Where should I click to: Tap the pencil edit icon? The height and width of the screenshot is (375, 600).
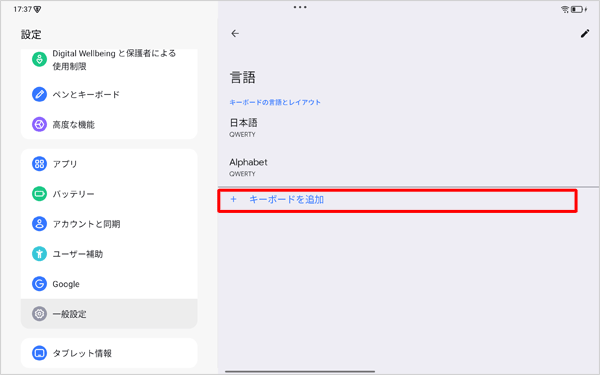point(585,34)
